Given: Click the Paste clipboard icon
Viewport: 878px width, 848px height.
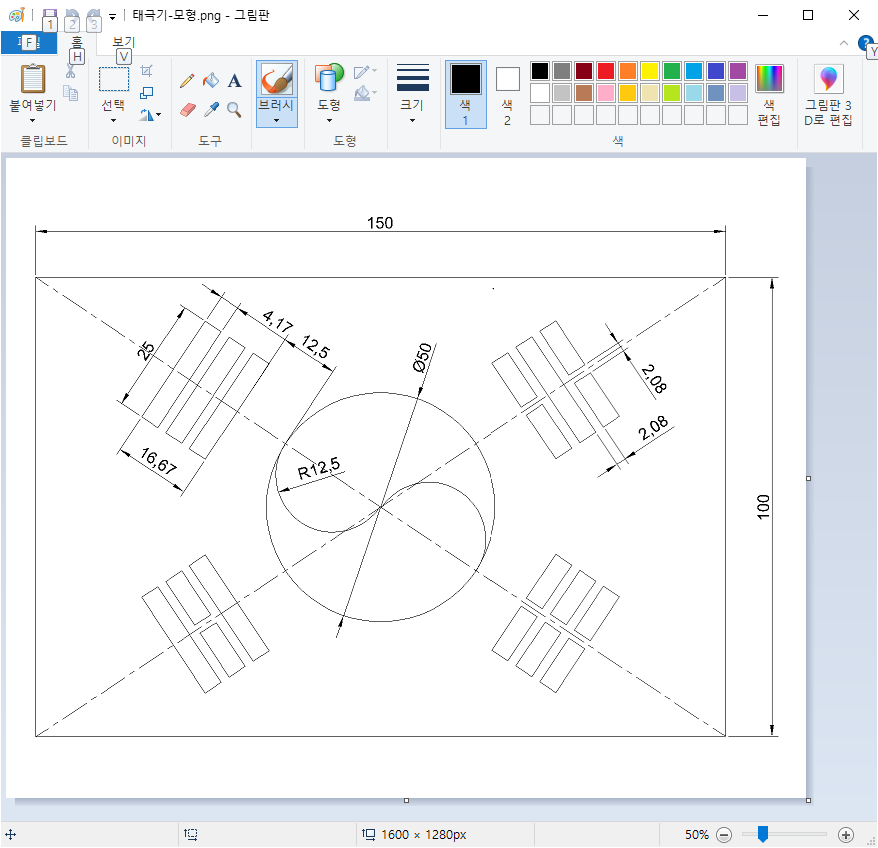Looking at the screenshot, I should [32, 79].
